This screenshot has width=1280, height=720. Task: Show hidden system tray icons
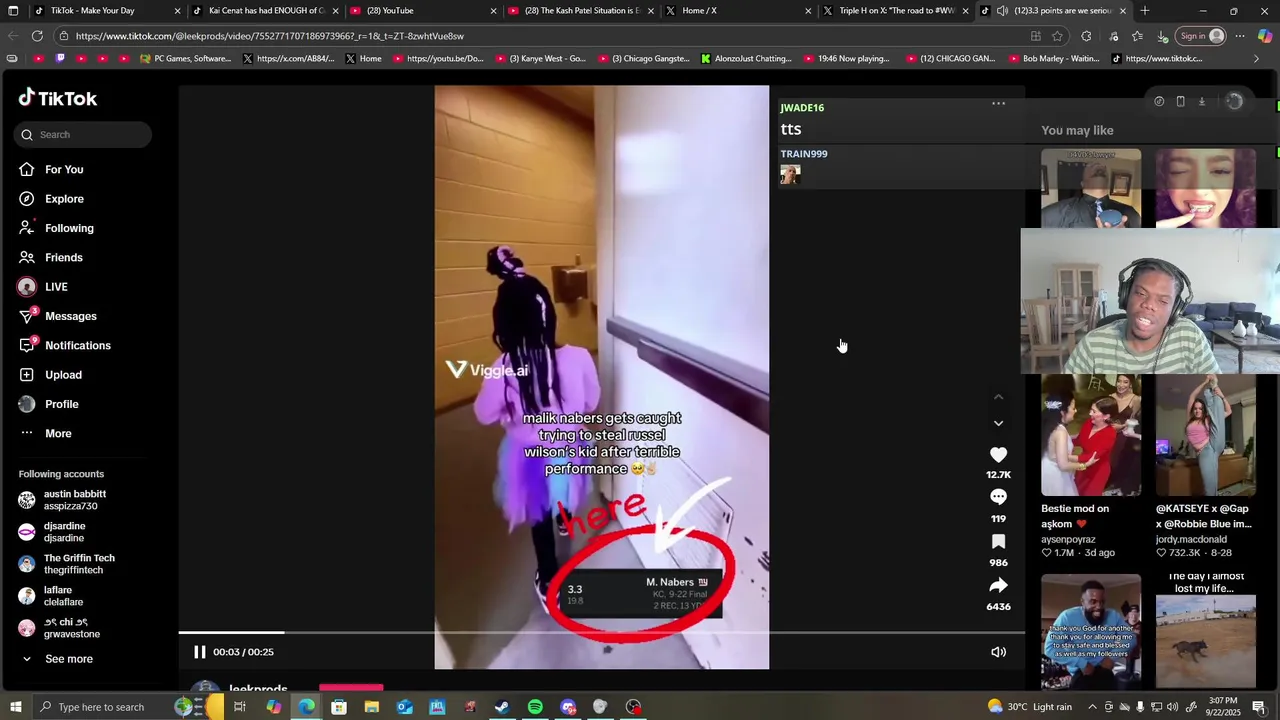pyautogui.click(x=1092, y=707)
